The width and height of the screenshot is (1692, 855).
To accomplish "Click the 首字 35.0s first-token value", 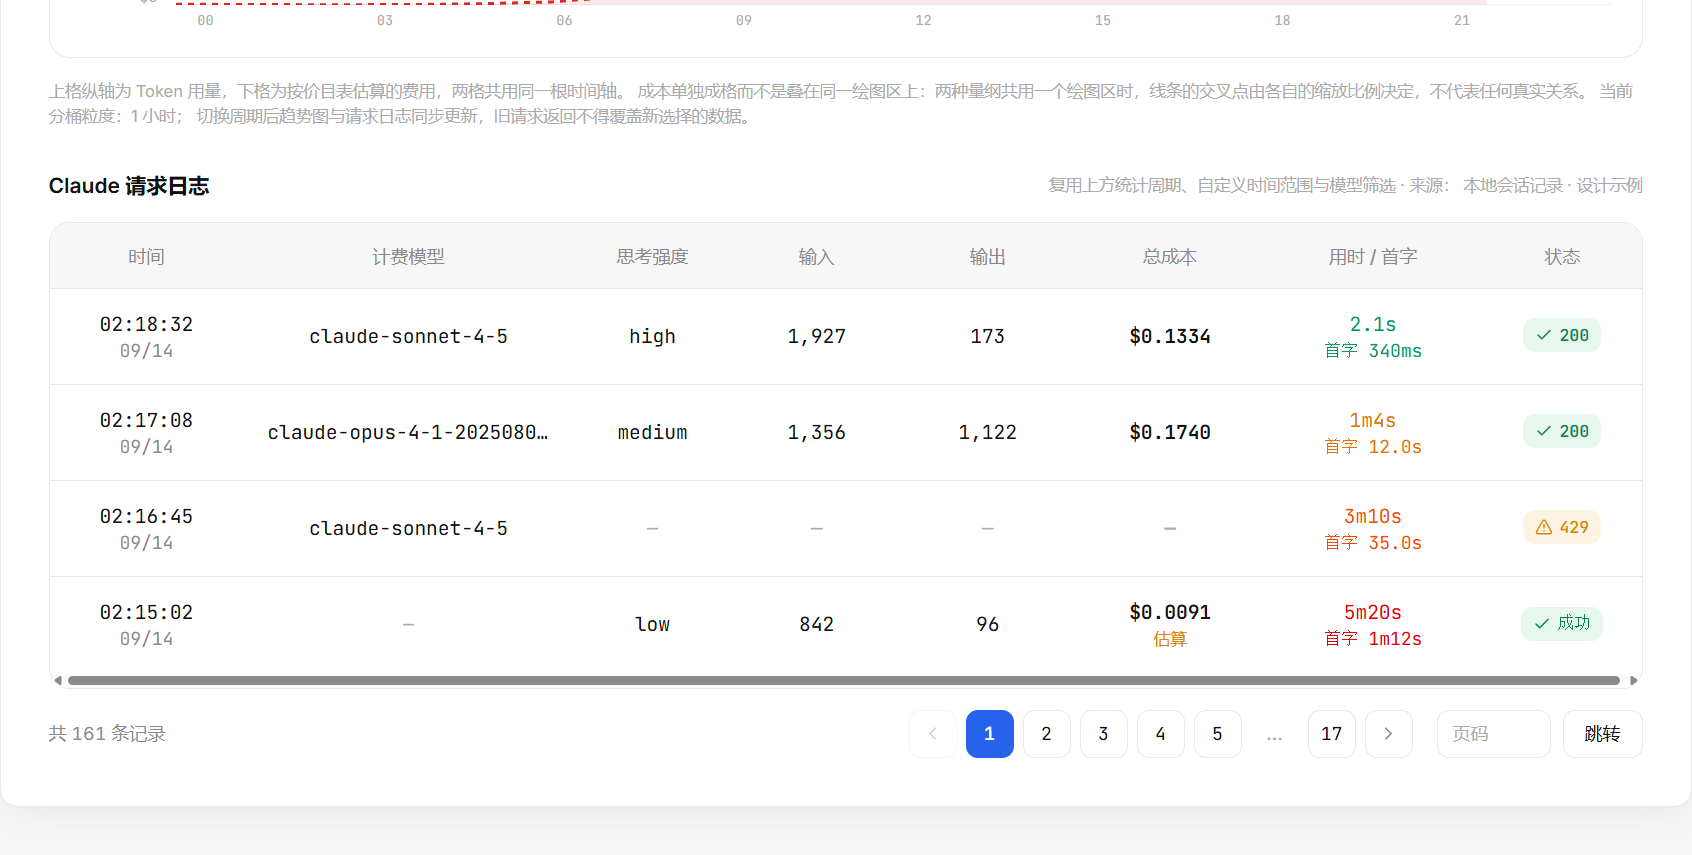I will click(x=1373, y=543).
